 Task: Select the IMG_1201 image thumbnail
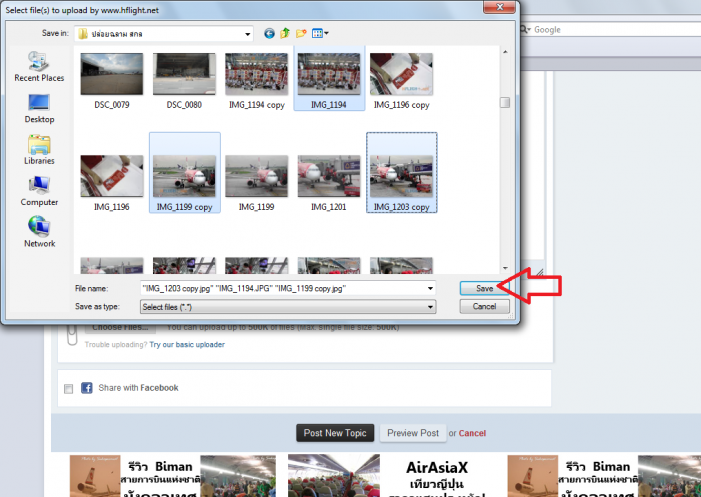pyautogui.click(x=328, y=180)
